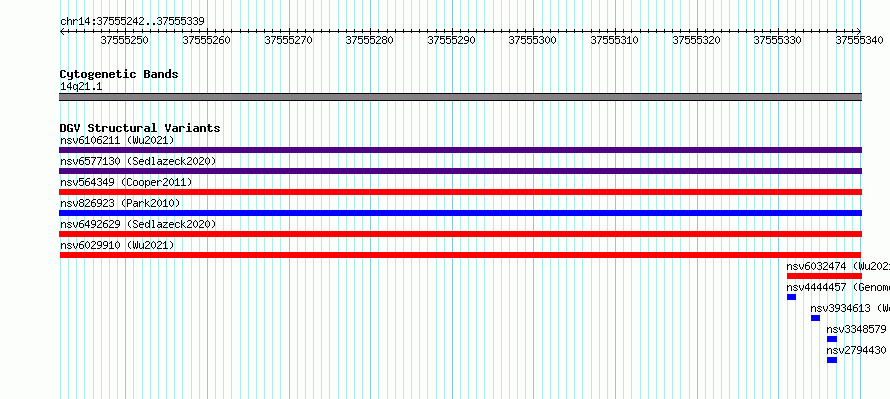890x399 pixels.
Task: Click the nsv564349 (Cooper2011) label
Action: click(126, 182)
